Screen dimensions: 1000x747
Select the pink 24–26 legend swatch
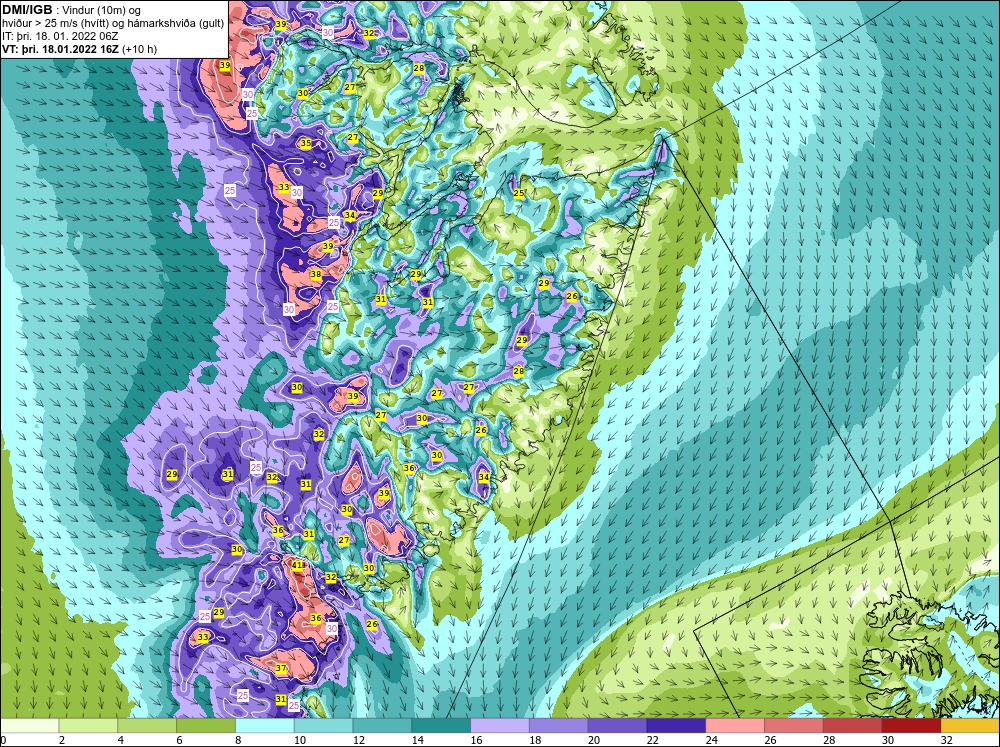click(x=735, y=725)
